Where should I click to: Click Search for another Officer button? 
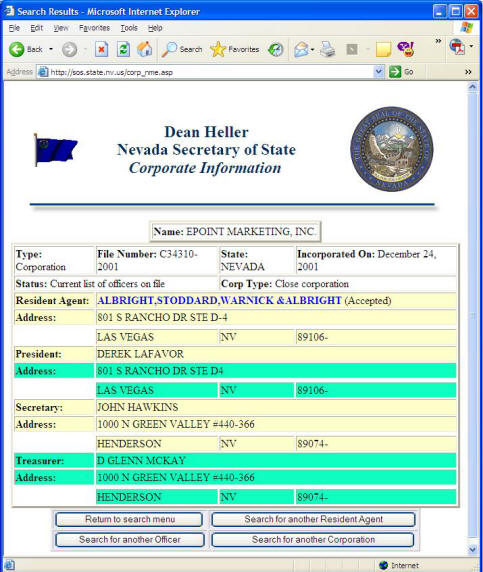pos(129,540)
